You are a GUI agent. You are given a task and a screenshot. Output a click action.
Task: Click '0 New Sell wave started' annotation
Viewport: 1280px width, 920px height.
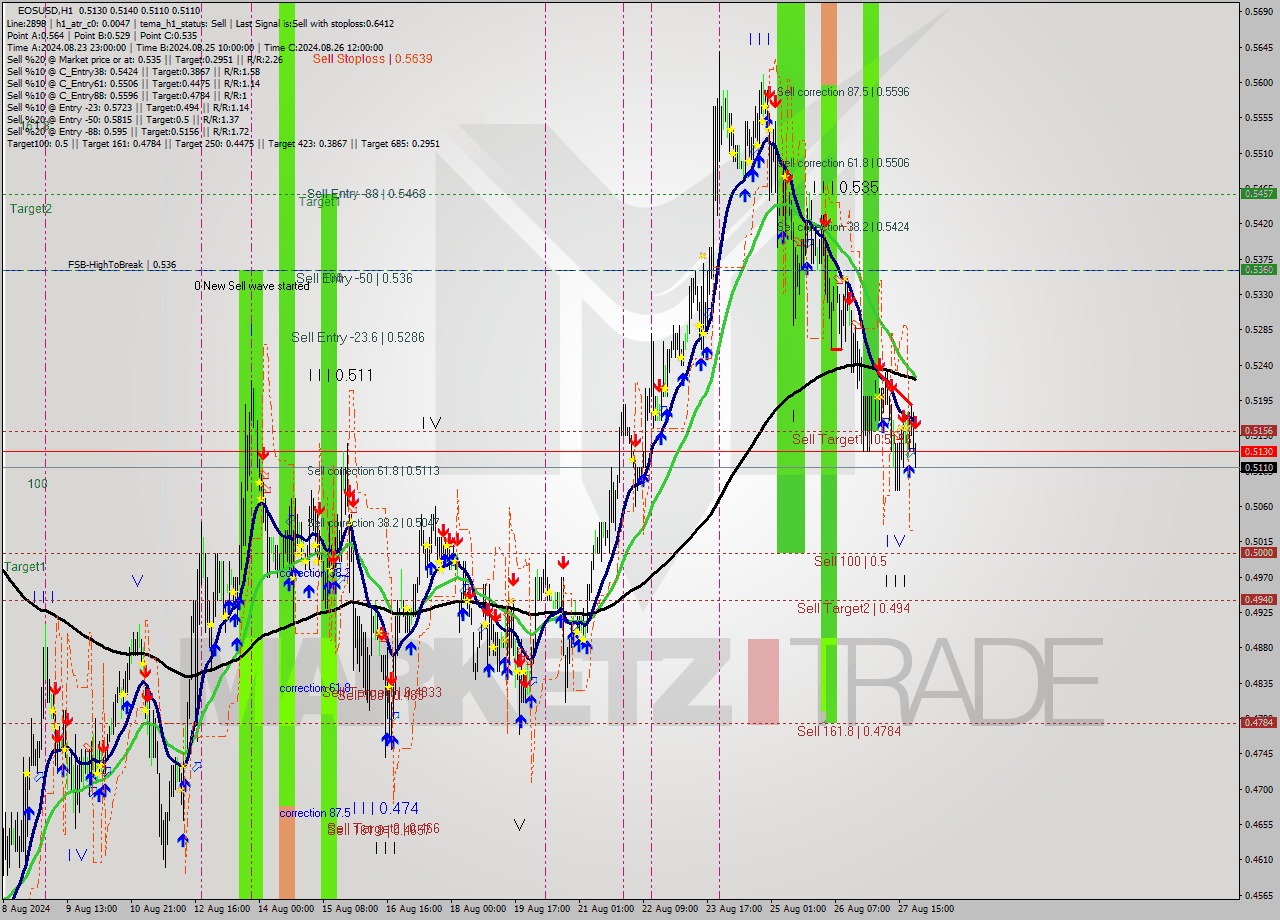point(252,286)
